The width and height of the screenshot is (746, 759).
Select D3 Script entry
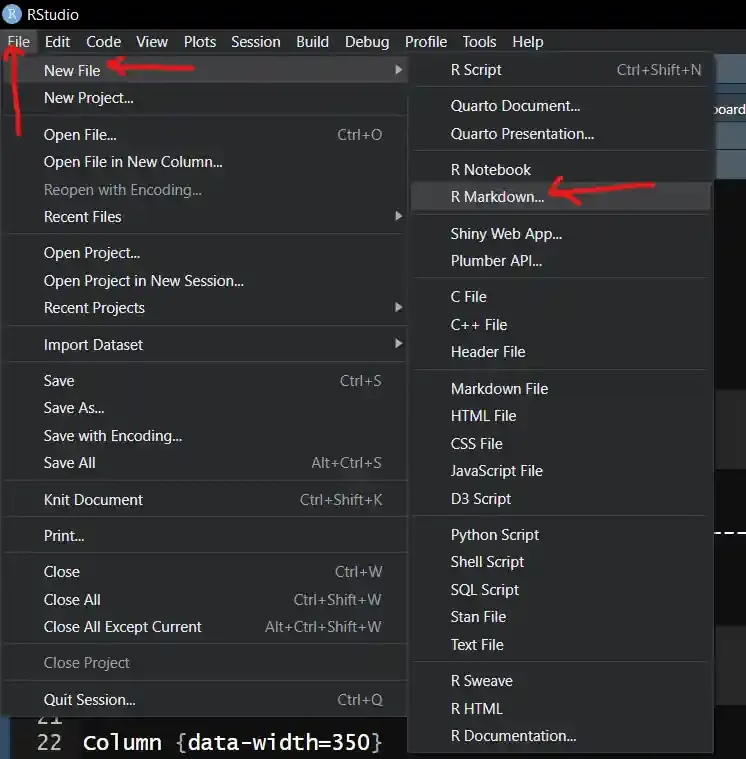click(562, 499)
